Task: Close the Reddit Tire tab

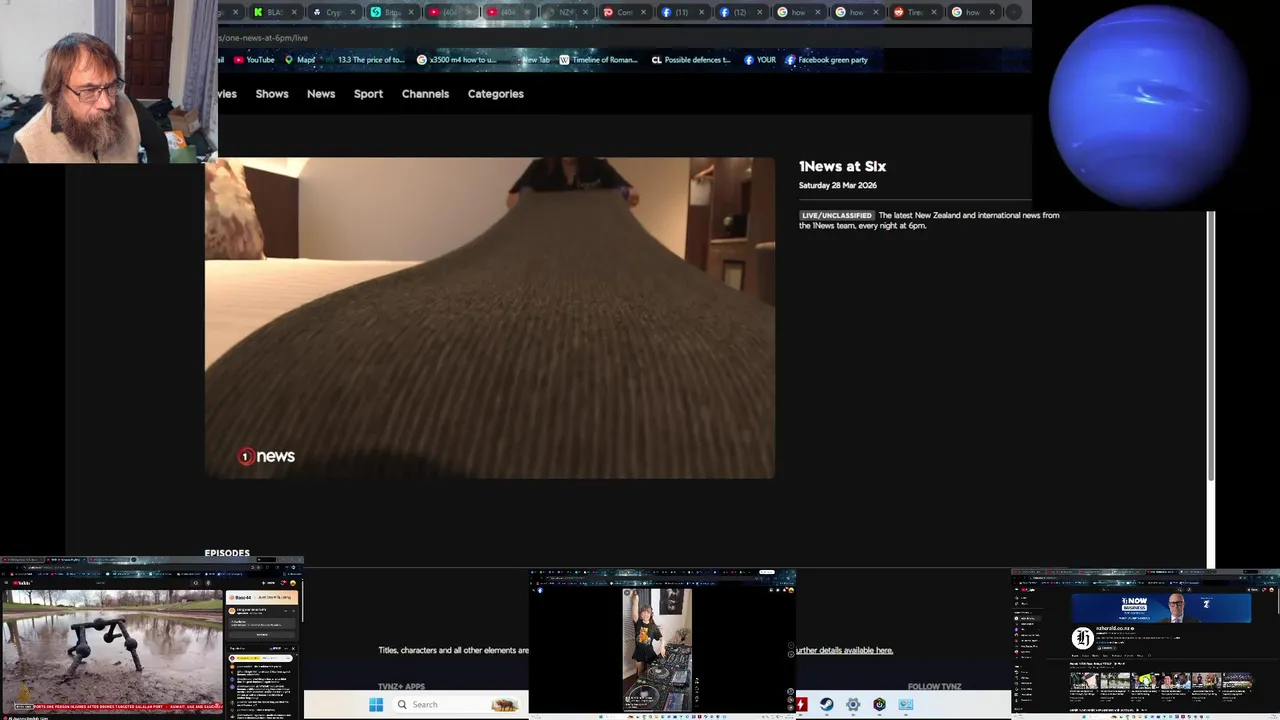Action: click(934, 12)
